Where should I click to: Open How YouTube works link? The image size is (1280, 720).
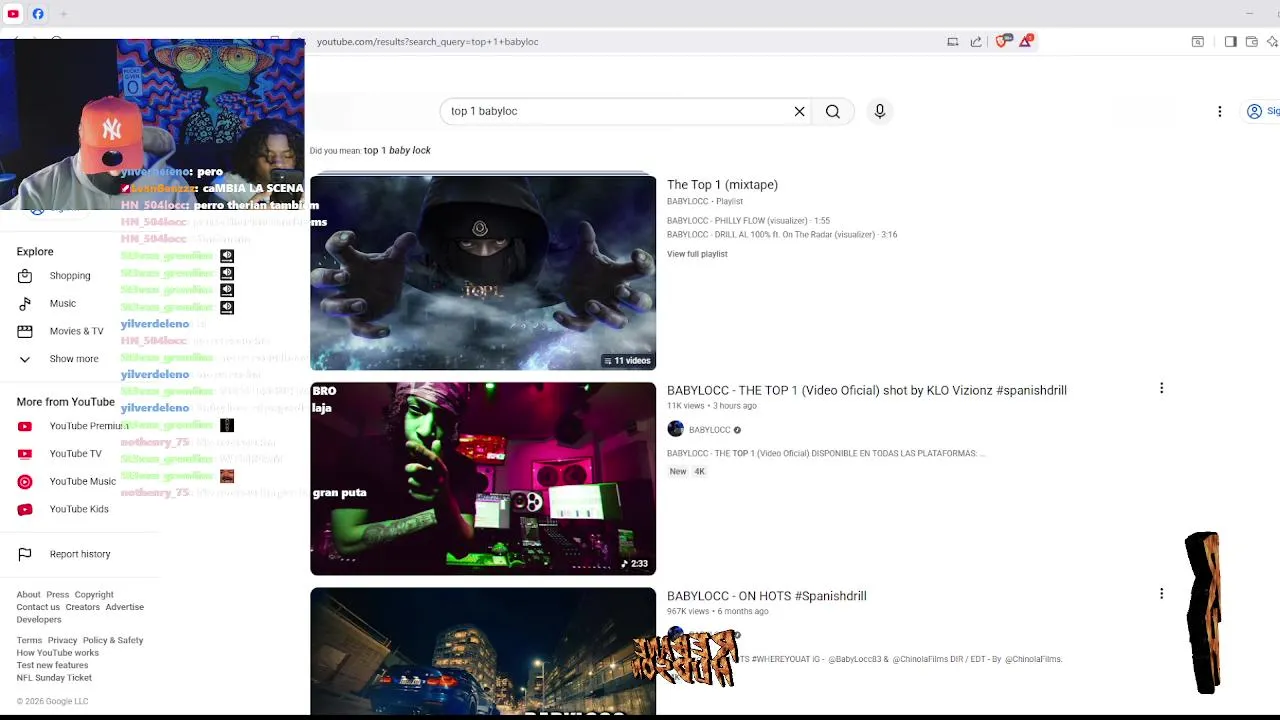coord(57,653)
